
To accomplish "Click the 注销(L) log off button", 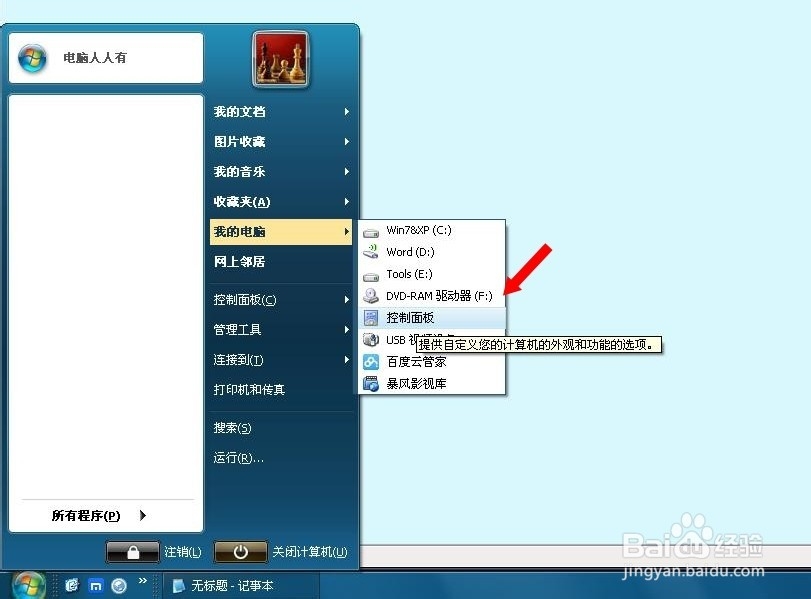I will click(180, 551).
